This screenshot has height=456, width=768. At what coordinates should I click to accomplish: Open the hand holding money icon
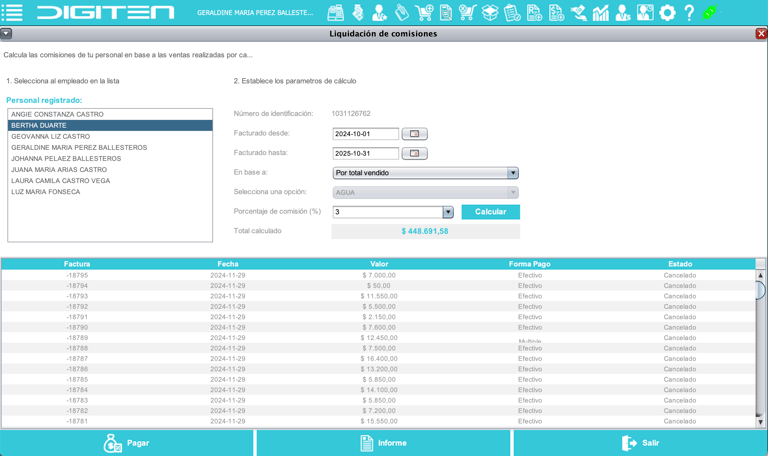click(x=578, y=13)
